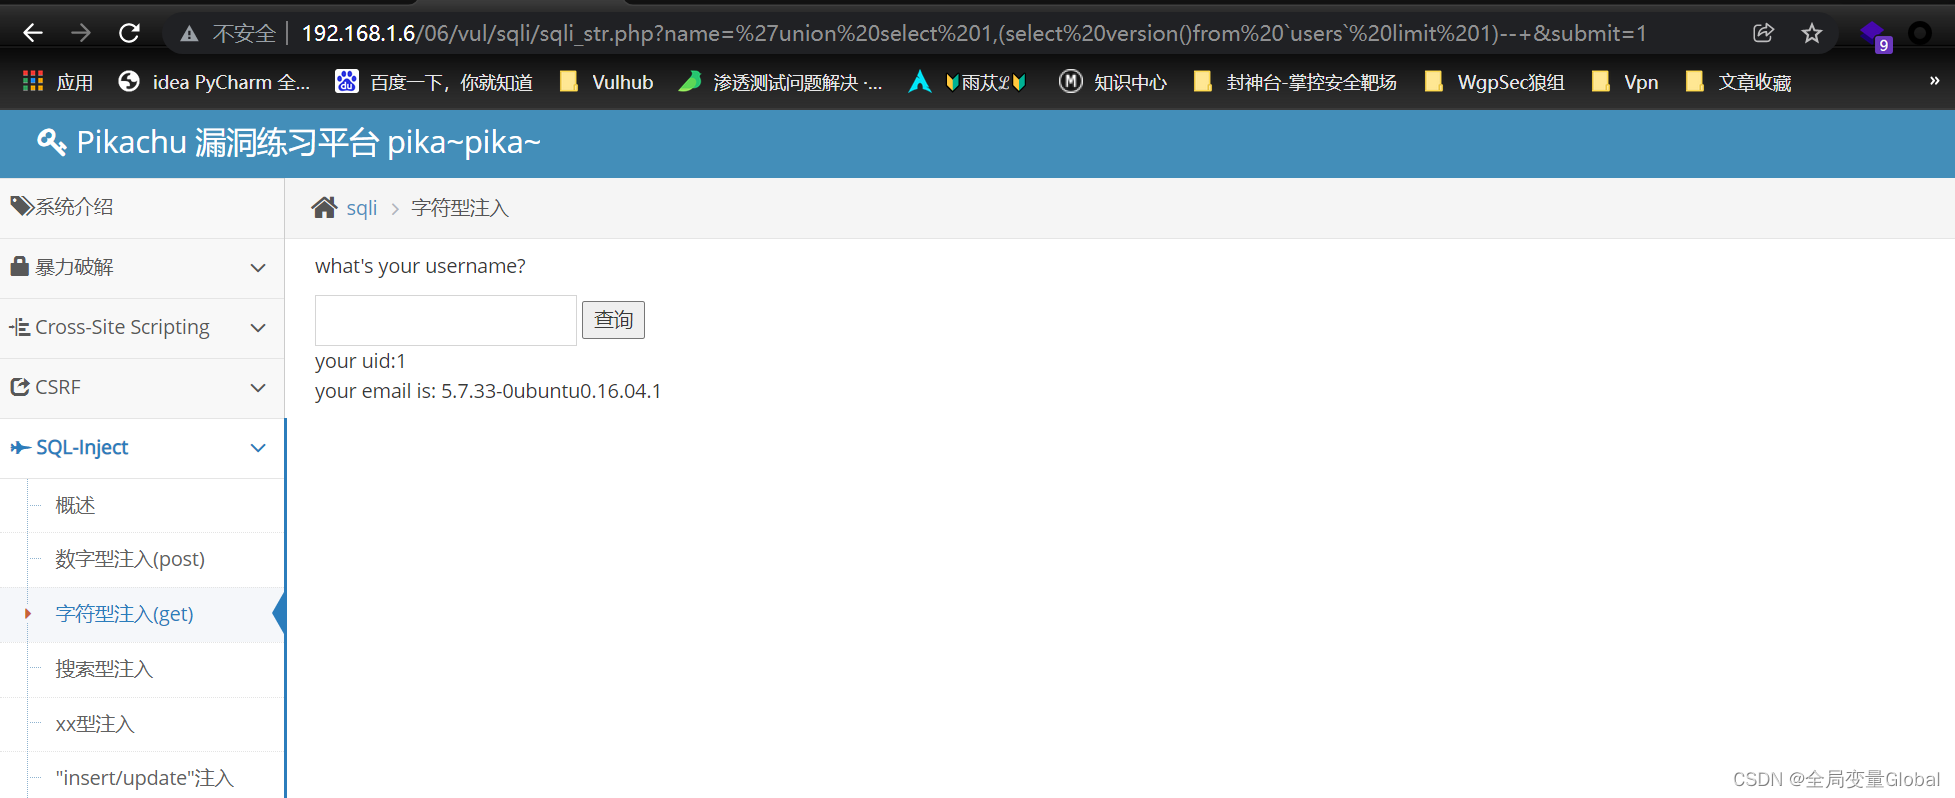The height and width of the screenshot is (798, 1955).
Task: Open "insert/update"注入 page
Action: point(145,778)
